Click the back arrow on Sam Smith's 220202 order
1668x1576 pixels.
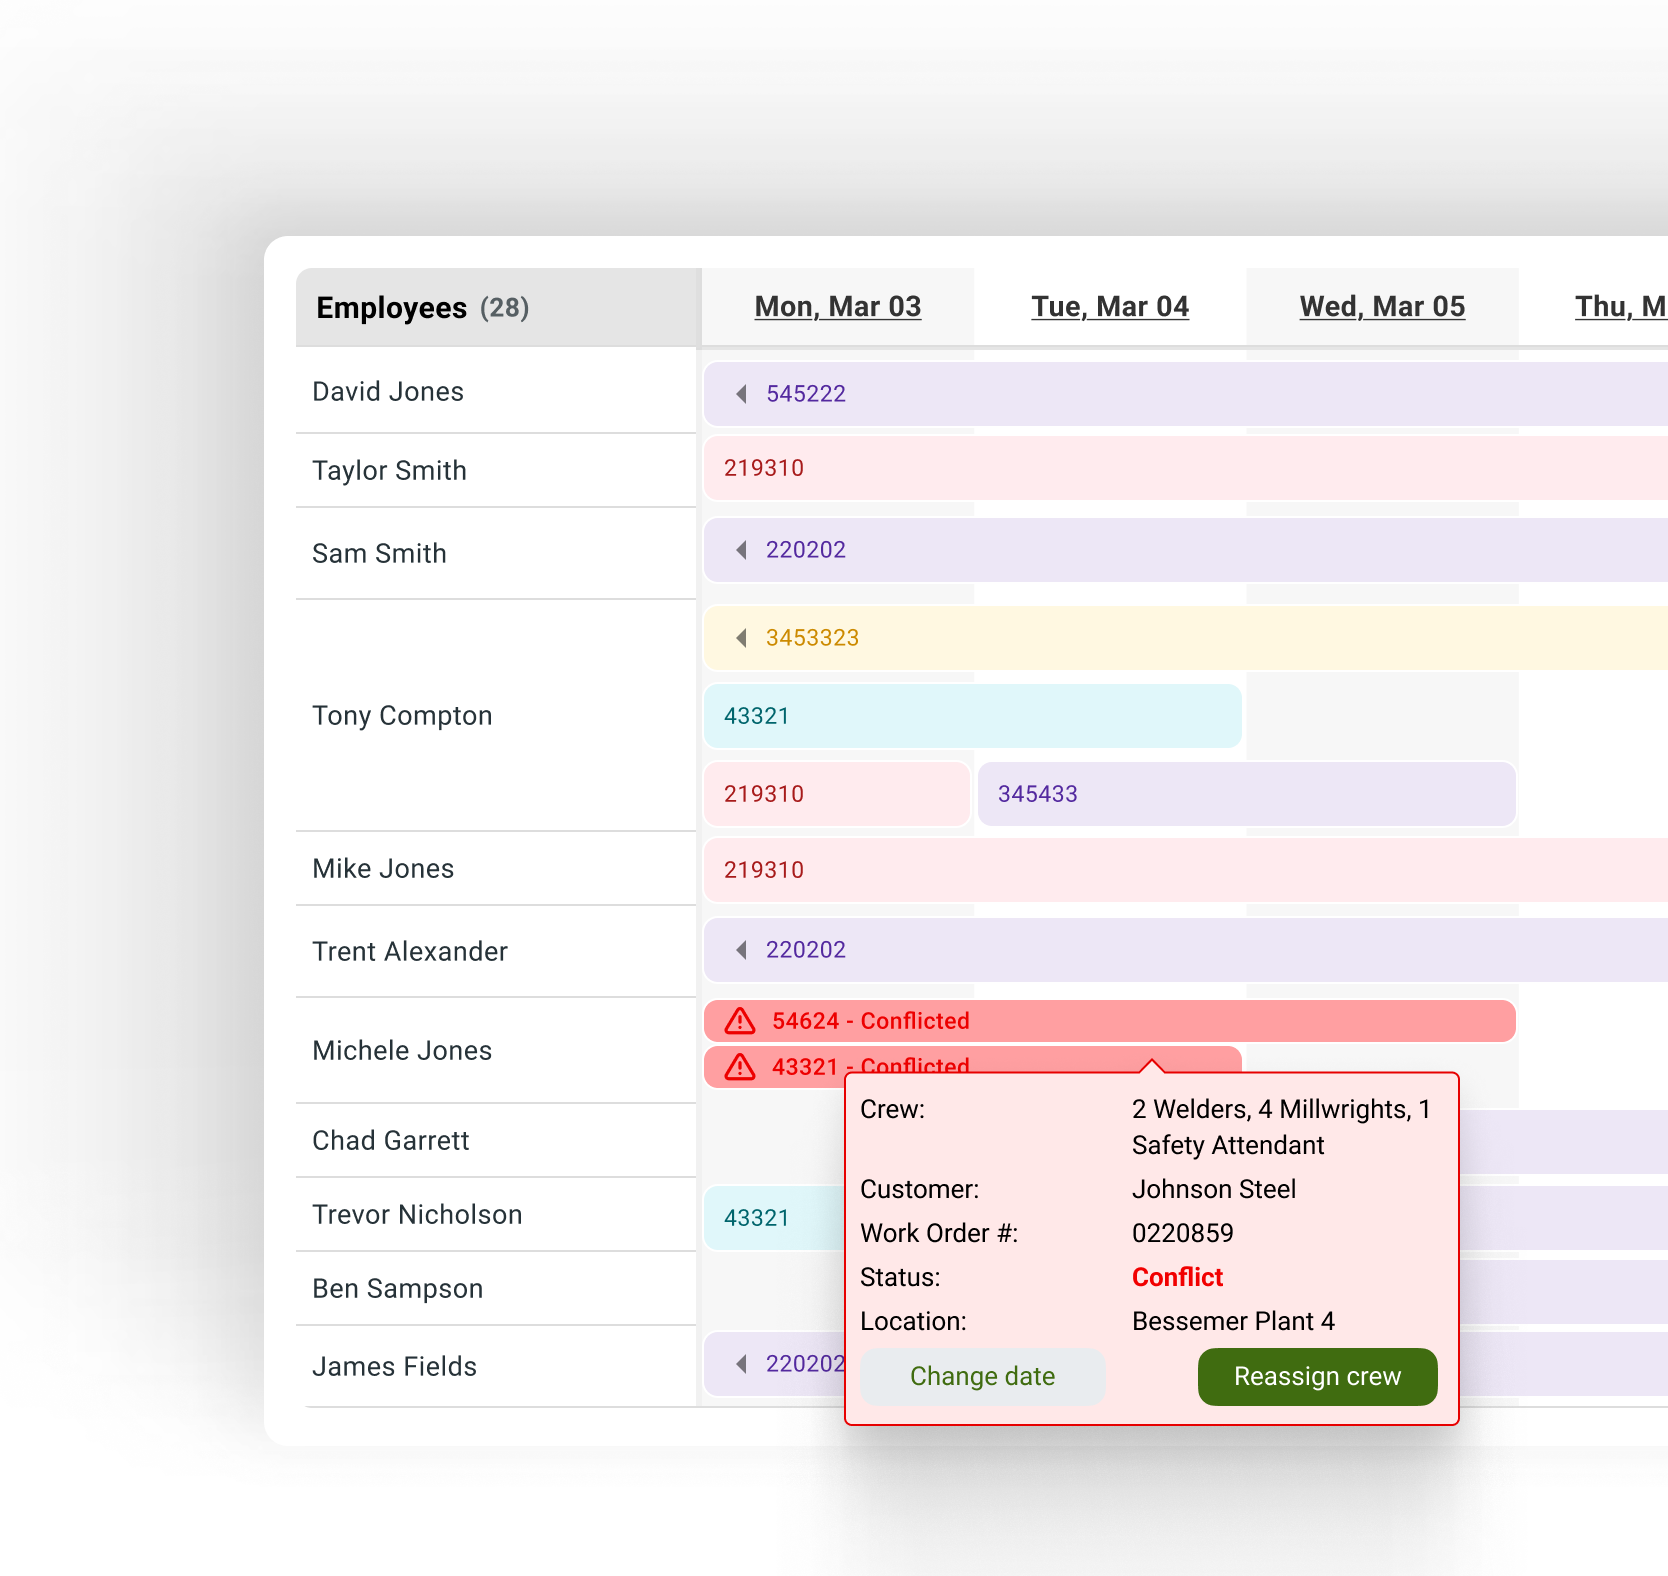click(741, 549)
